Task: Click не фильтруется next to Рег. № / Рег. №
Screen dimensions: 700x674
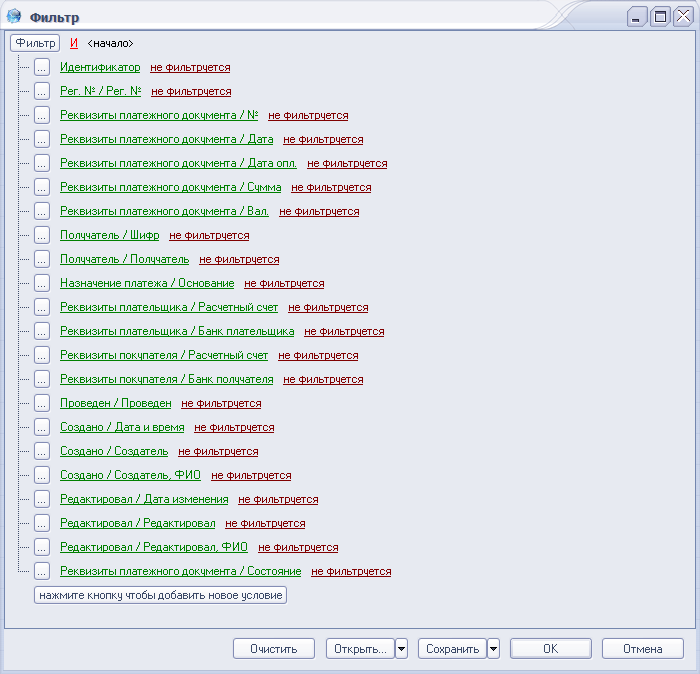Action: tap(191, 92)
